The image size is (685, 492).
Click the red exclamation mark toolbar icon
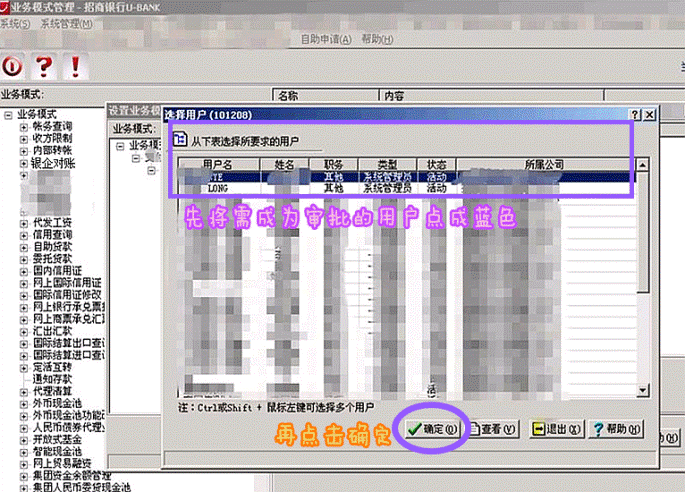point(74,66)
